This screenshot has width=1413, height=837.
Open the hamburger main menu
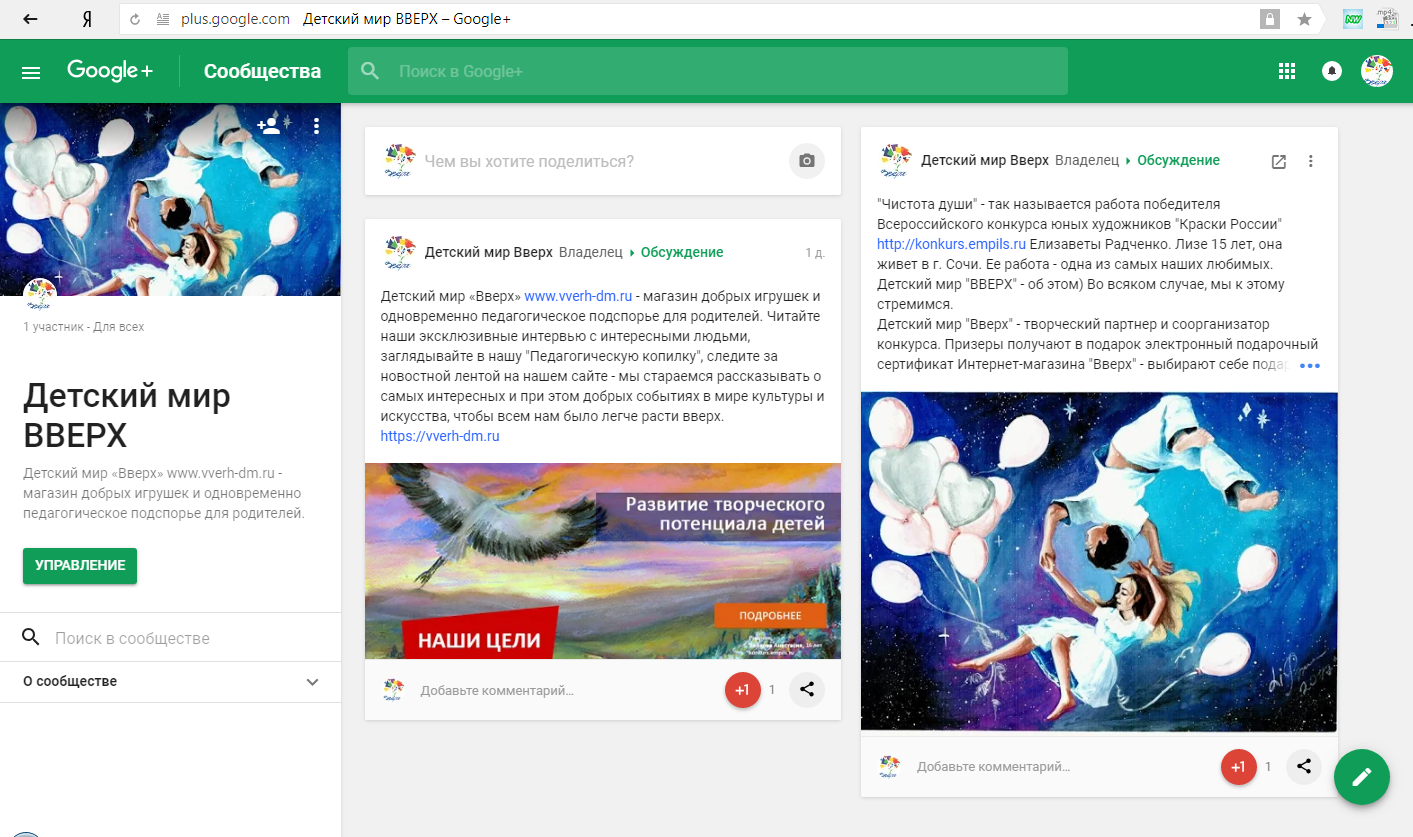[31, 72]
